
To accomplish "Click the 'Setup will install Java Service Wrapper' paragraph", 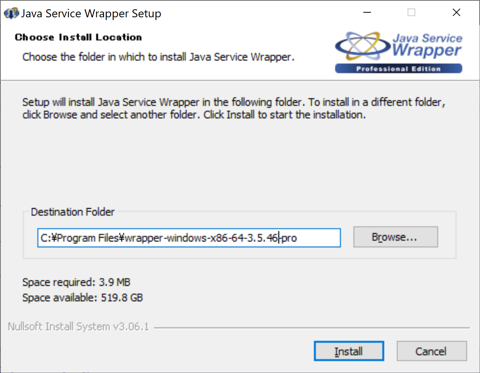I will [234, 108].
